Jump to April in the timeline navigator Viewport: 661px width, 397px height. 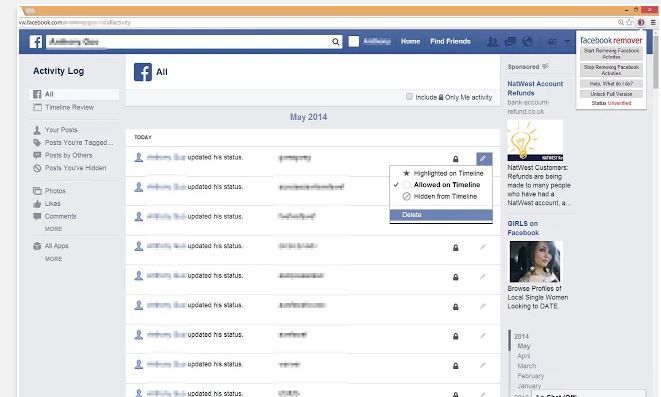(524, 356)
